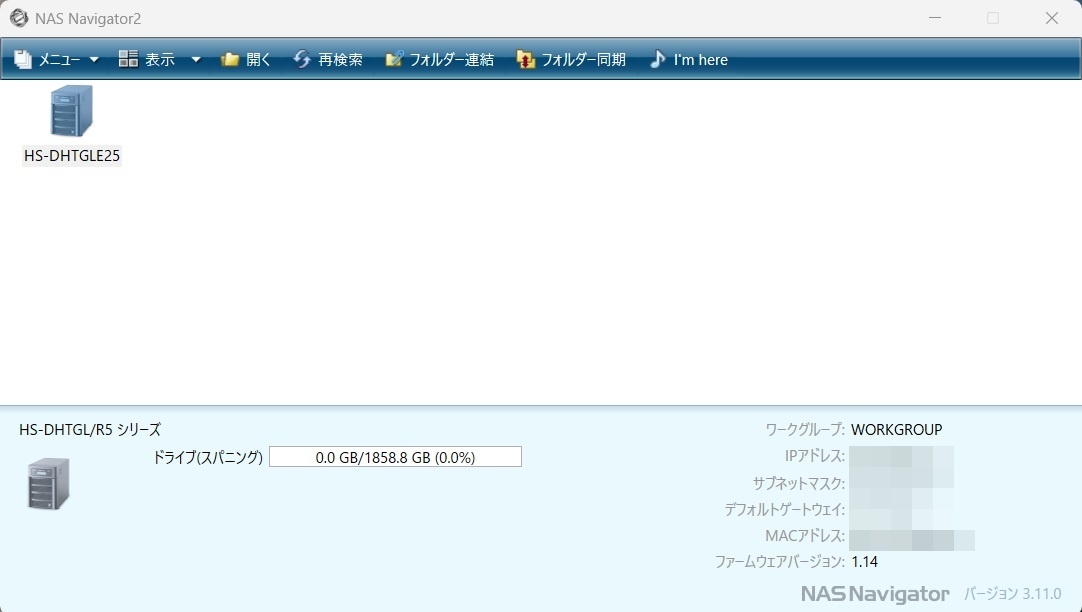The image size is (1082, 612).
Task: Click the 開く open button label
Action: (x=259, y=60)
